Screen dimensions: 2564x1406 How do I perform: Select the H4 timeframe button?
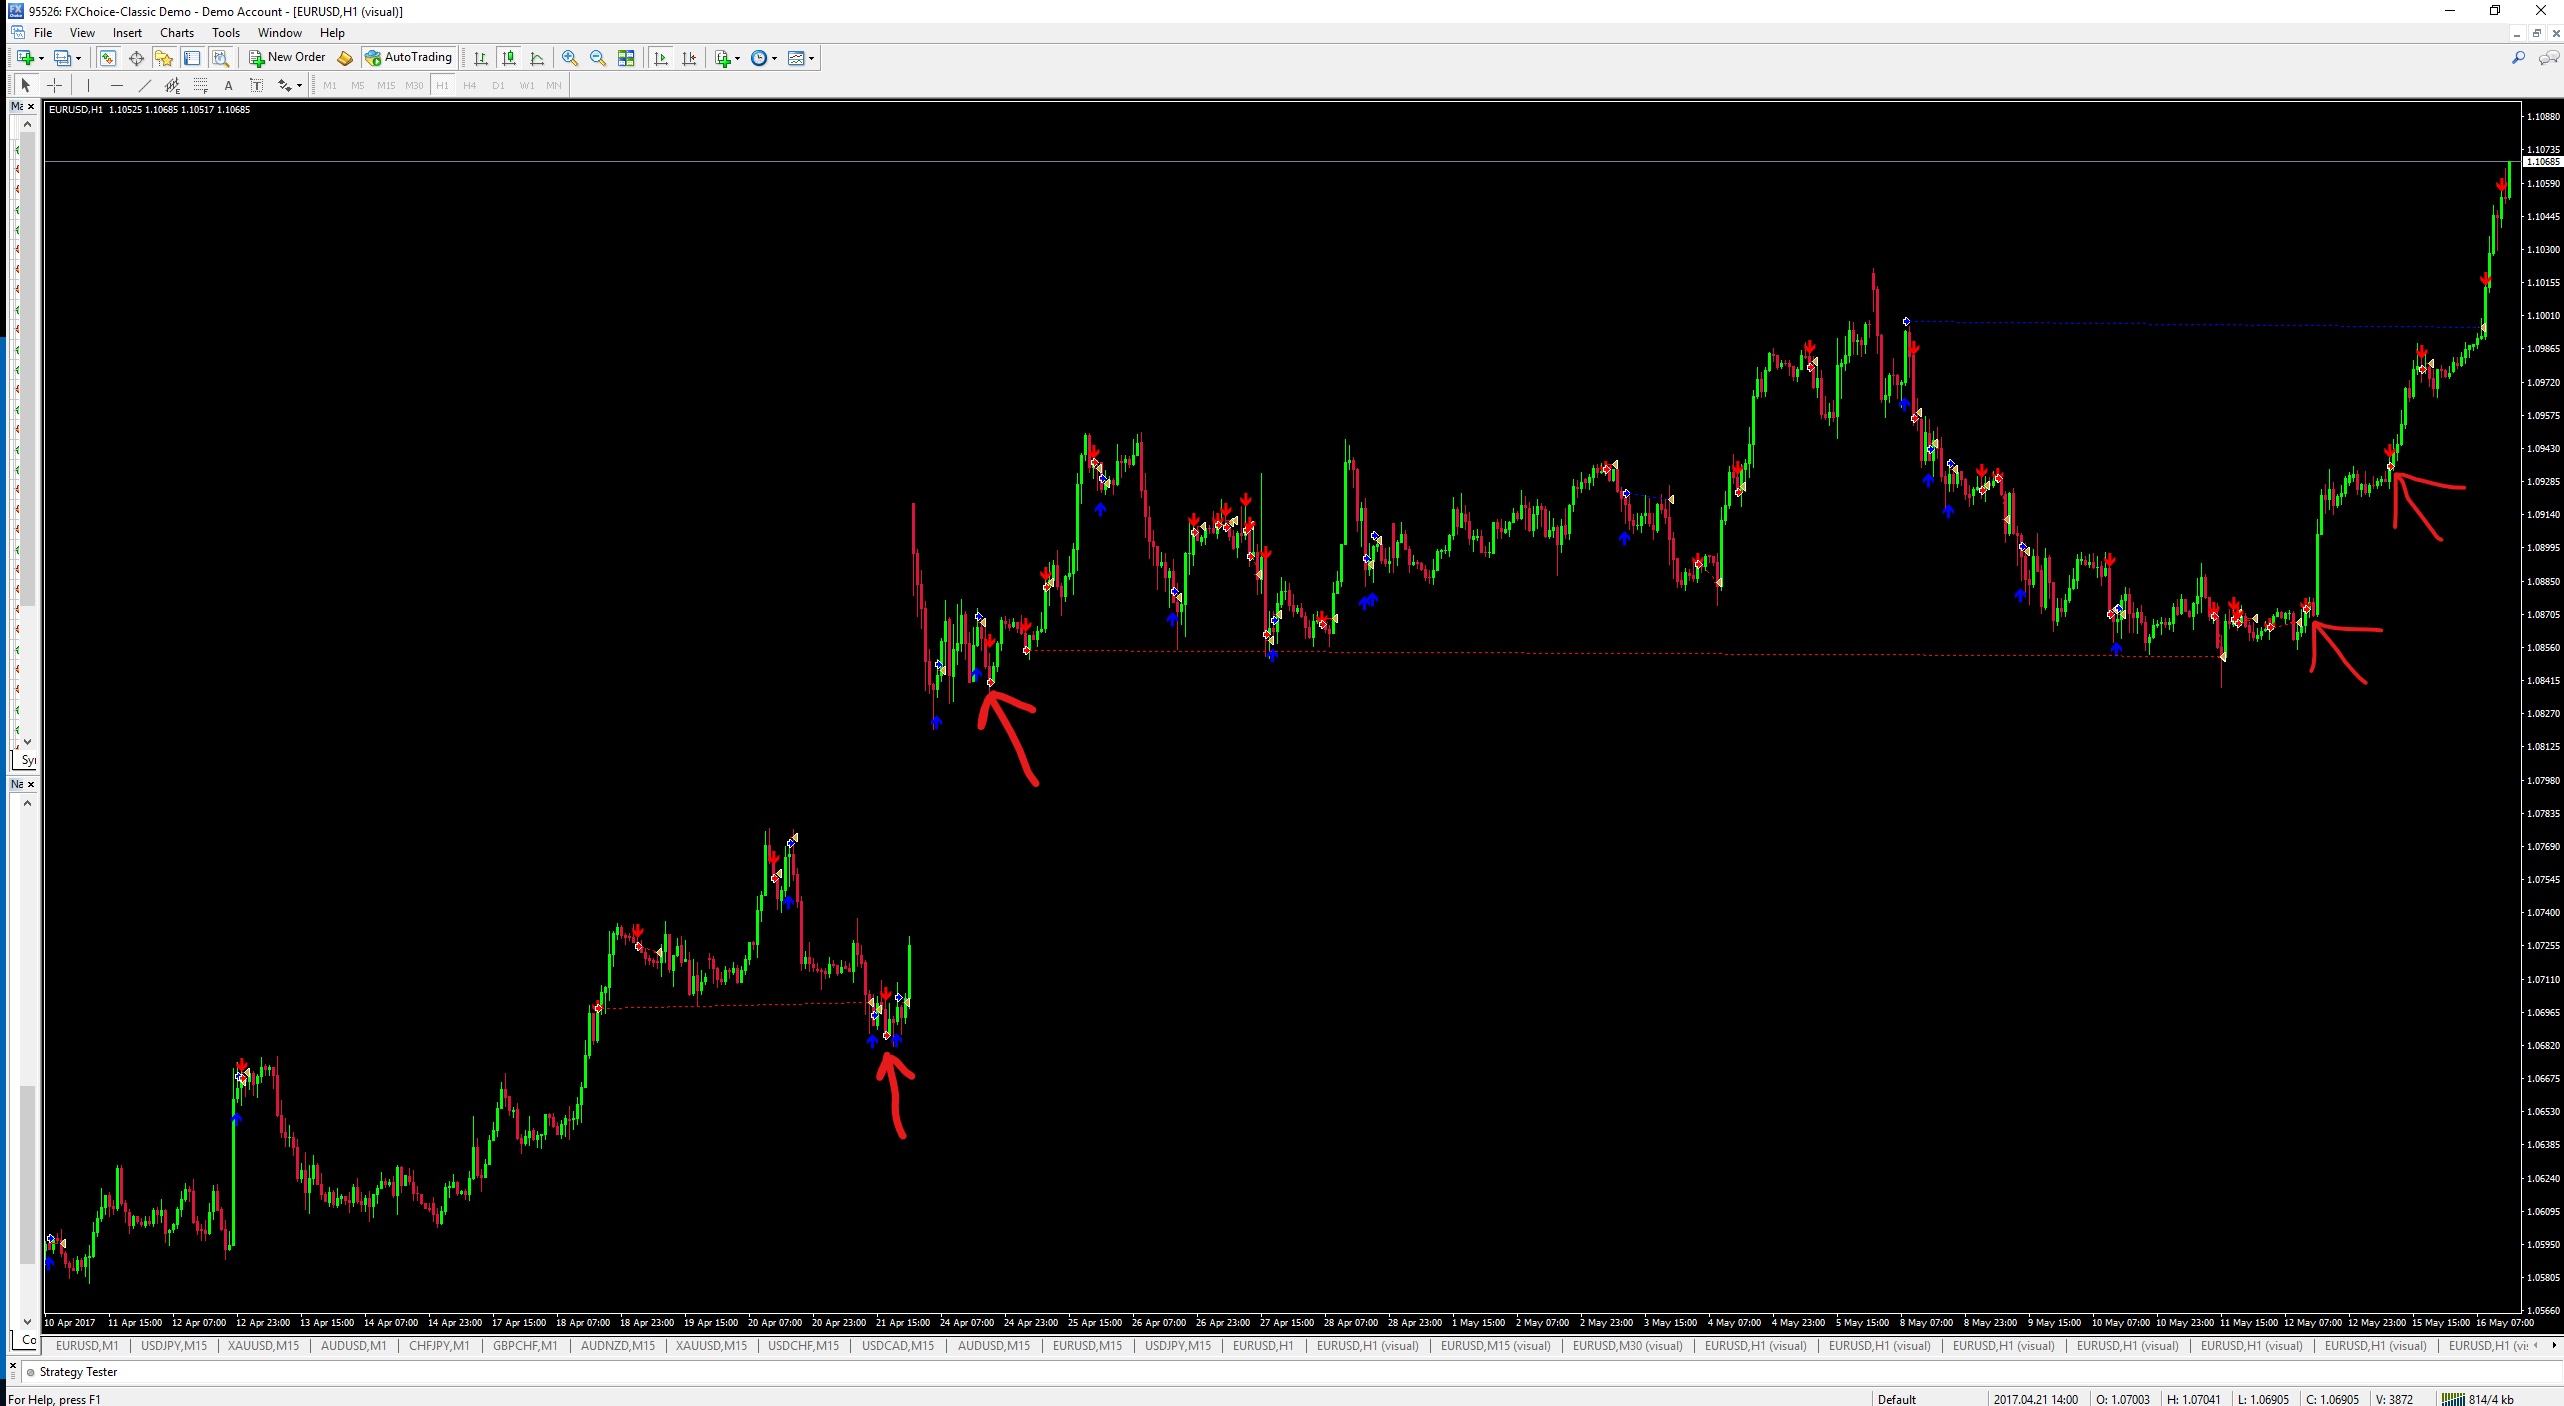(x=470, y=86)
